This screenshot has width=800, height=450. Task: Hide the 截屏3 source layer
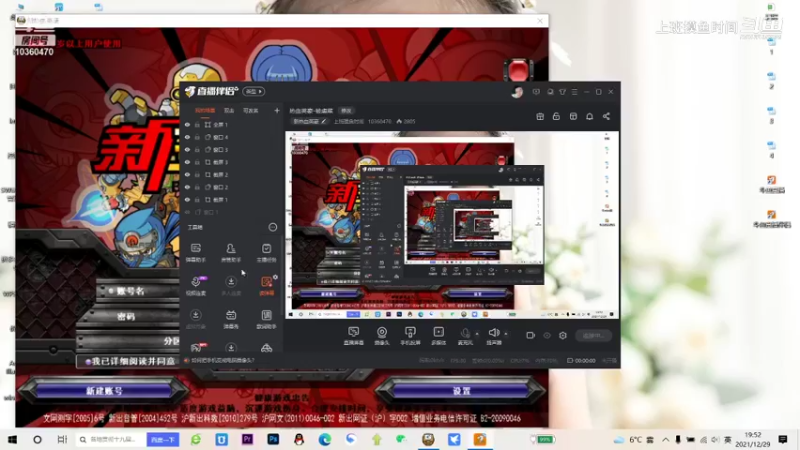coord(187,162)
